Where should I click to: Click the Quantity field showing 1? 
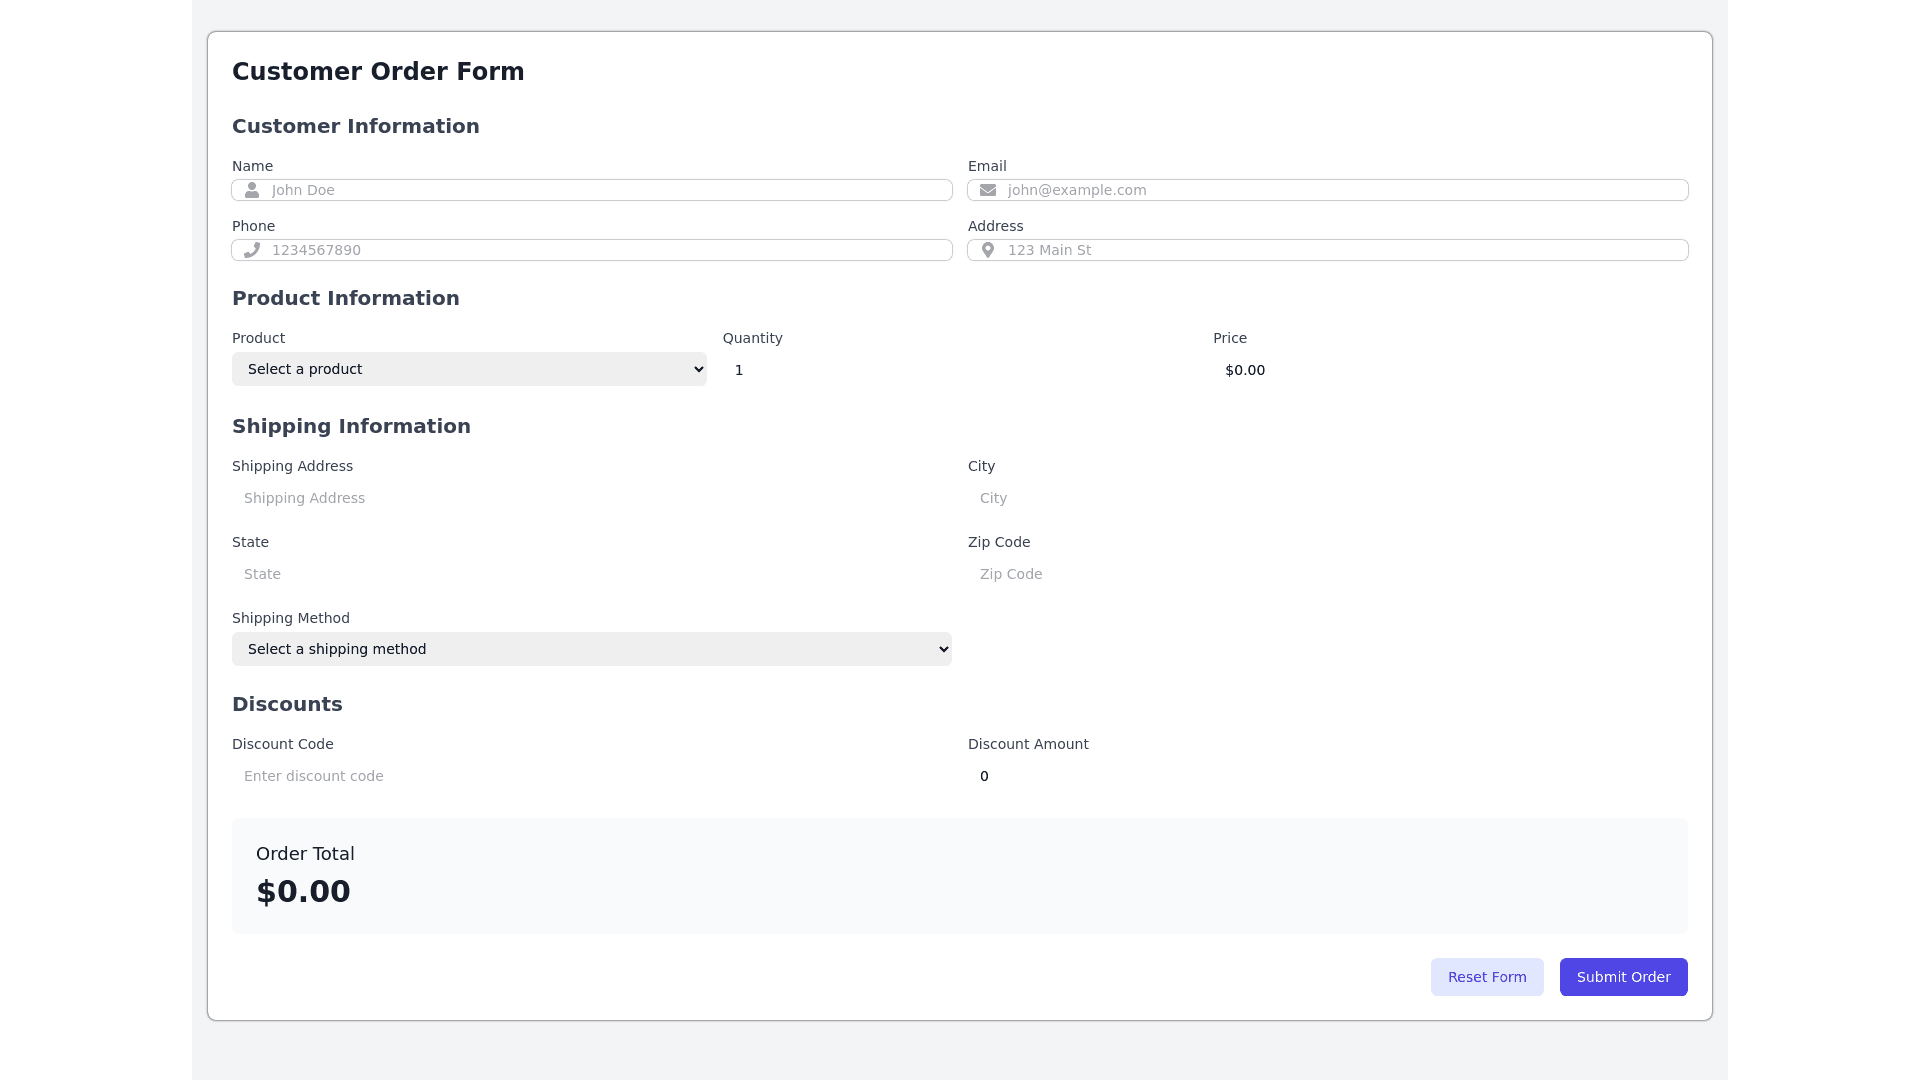(x=959, y=370)
